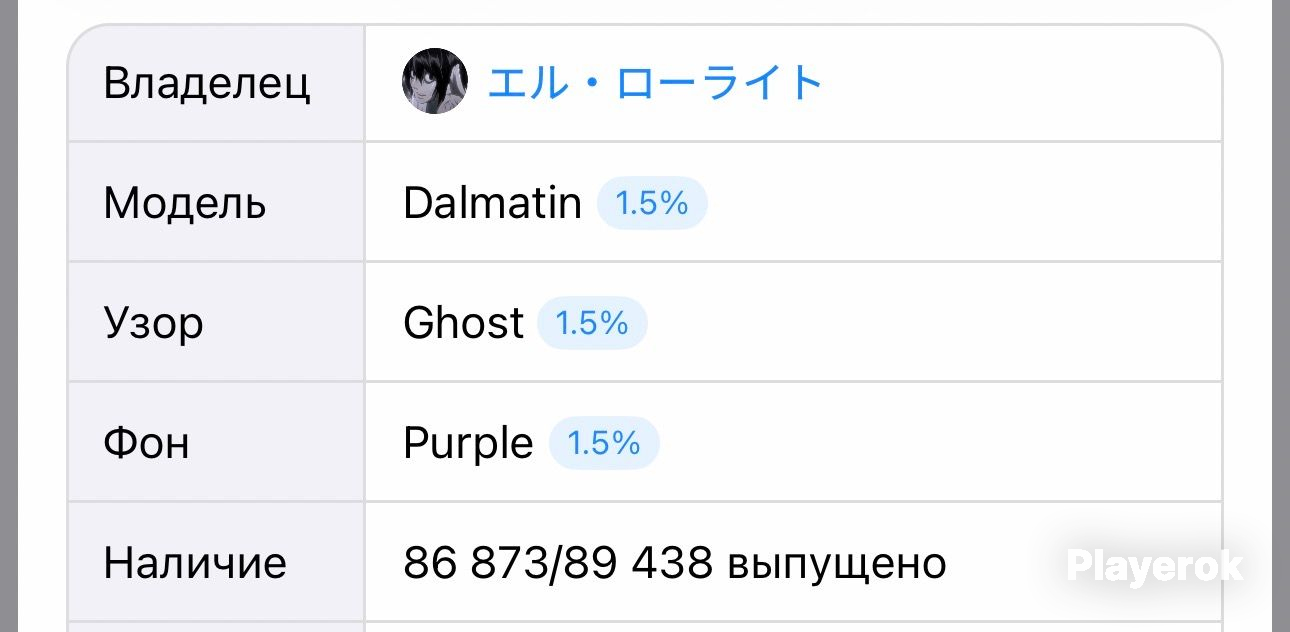The height and width of the screenshot is (632, 1290).
Task: Click the Playerok watermark logo
Action: [1154, 566]
